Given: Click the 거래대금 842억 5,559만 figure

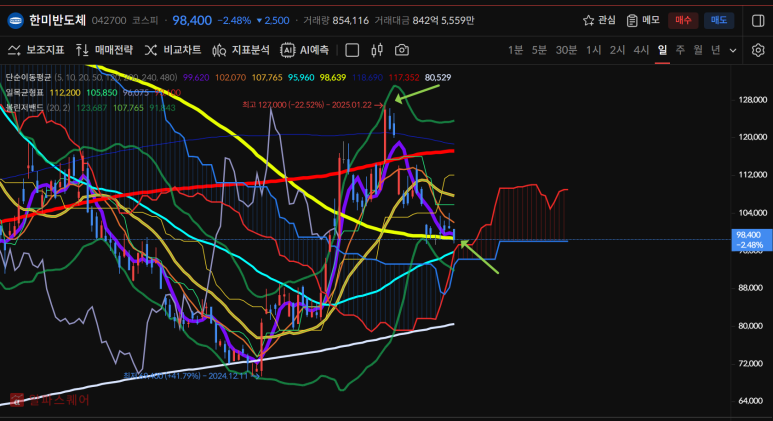Looking at the screenshot, I should [424, 20].
